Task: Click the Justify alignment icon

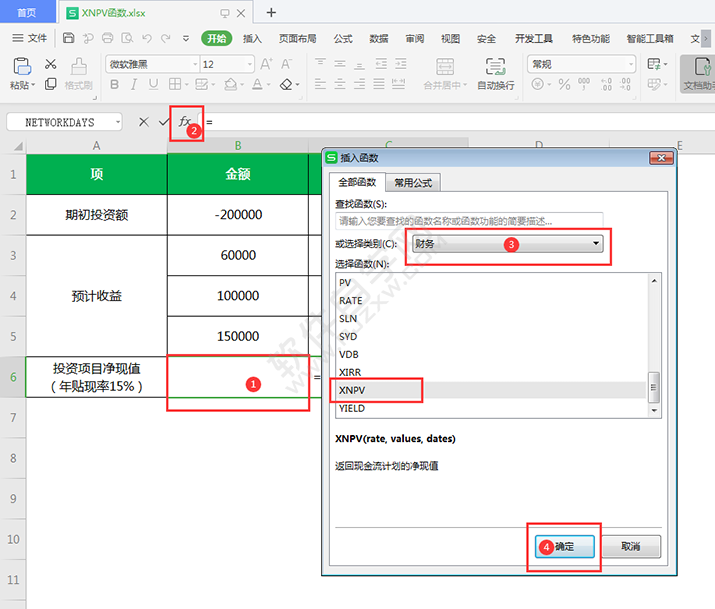Action: [379, 84]
